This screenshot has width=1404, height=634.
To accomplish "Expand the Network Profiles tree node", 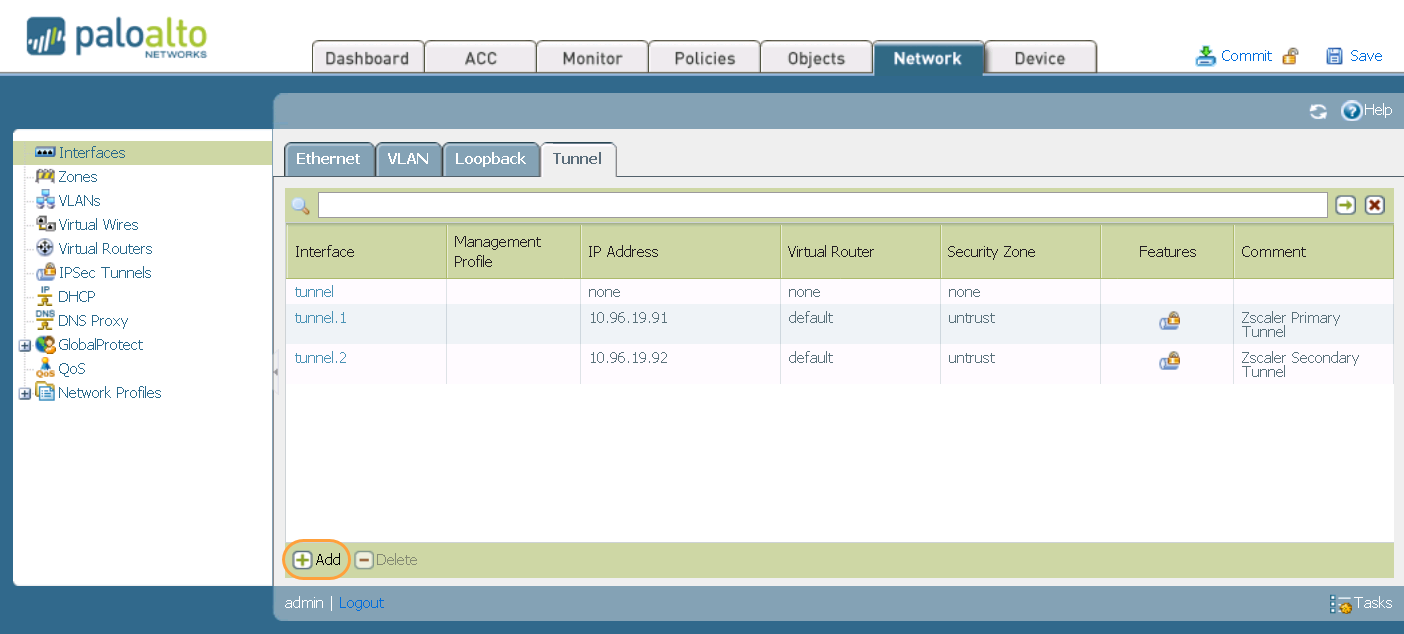I will tap(24, 393).
